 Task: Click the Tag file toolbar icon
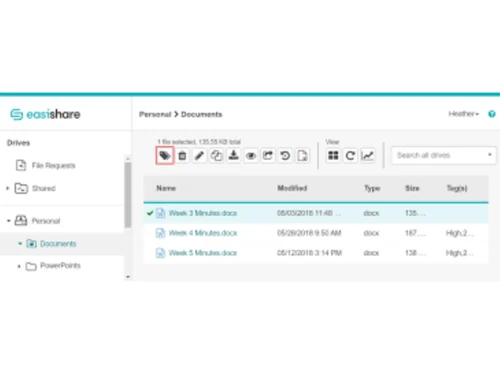(x=165, y=155)
